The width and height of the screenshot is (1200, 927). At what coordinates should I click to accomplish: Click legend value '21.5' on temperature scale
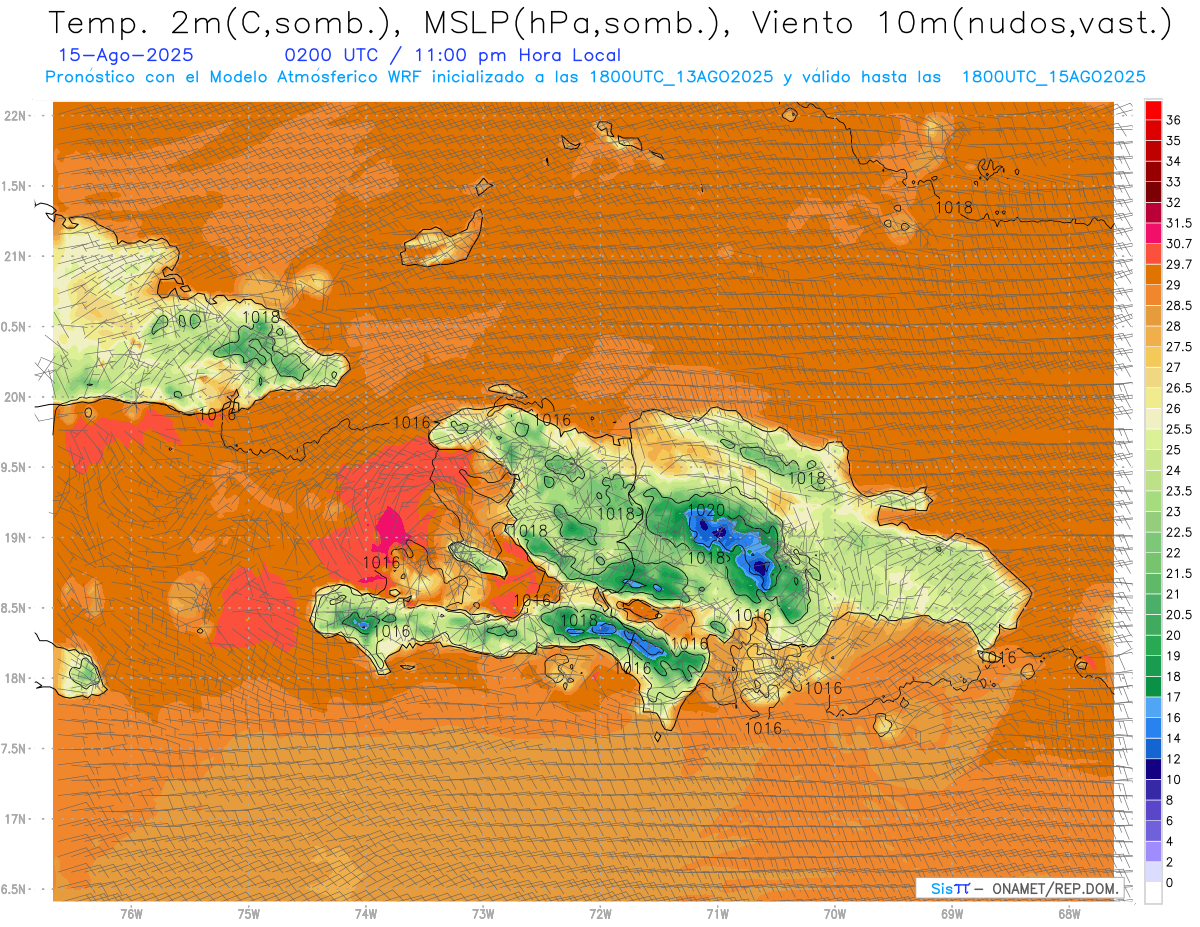pyautogui.click(x=1179, y=574)
